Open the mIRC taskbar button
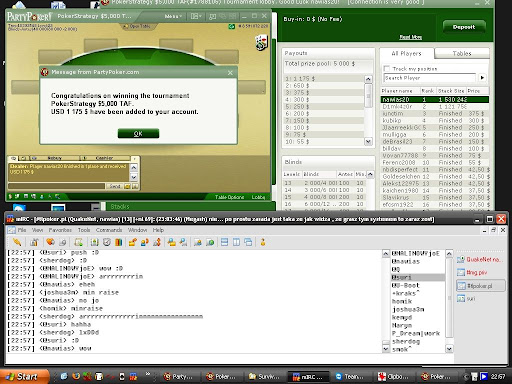512x384 pixels. click(309, 377)
